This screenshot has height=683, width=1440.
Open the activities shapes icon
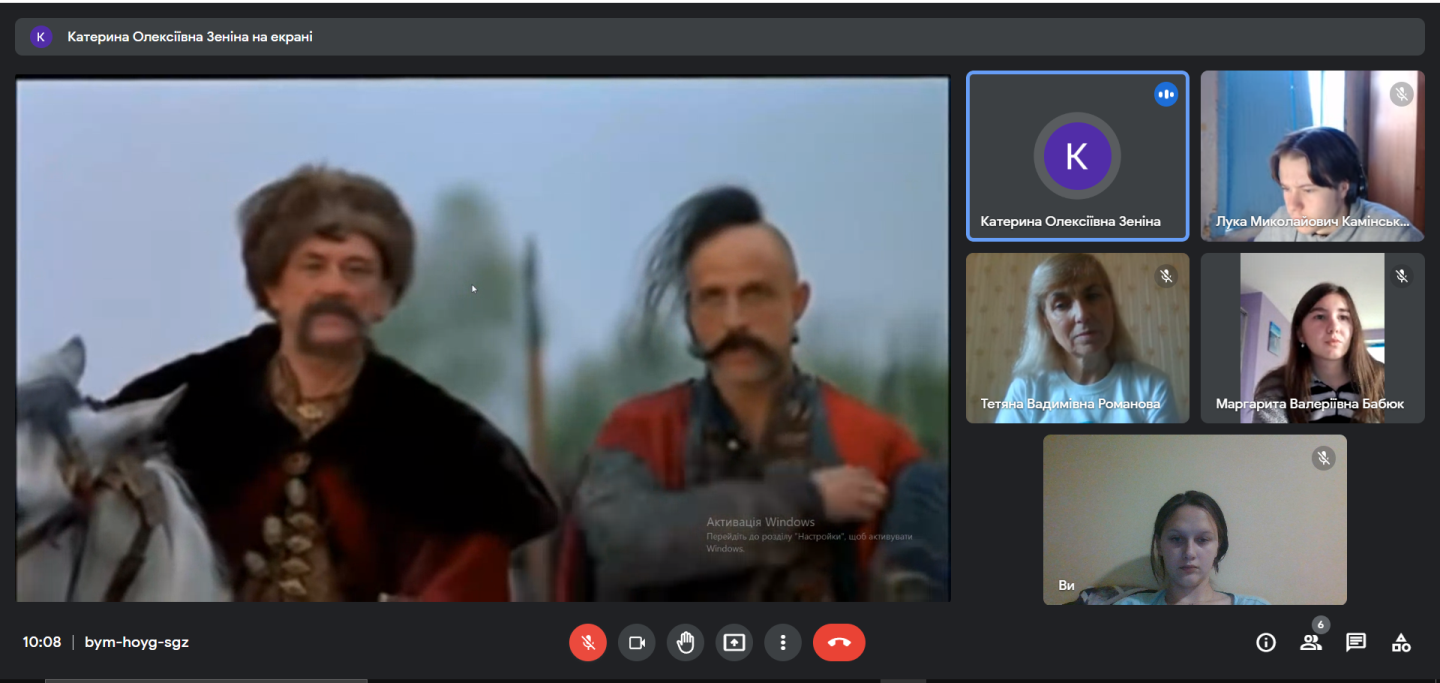click(x=1401, y=643)
